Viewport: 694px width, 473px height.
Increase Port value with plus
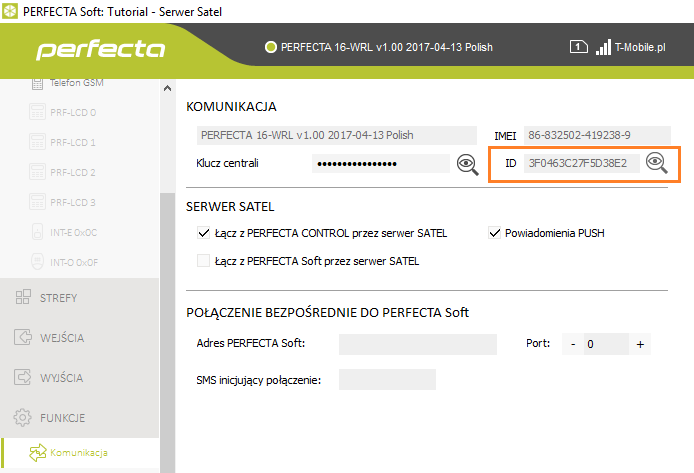(640, 344)
